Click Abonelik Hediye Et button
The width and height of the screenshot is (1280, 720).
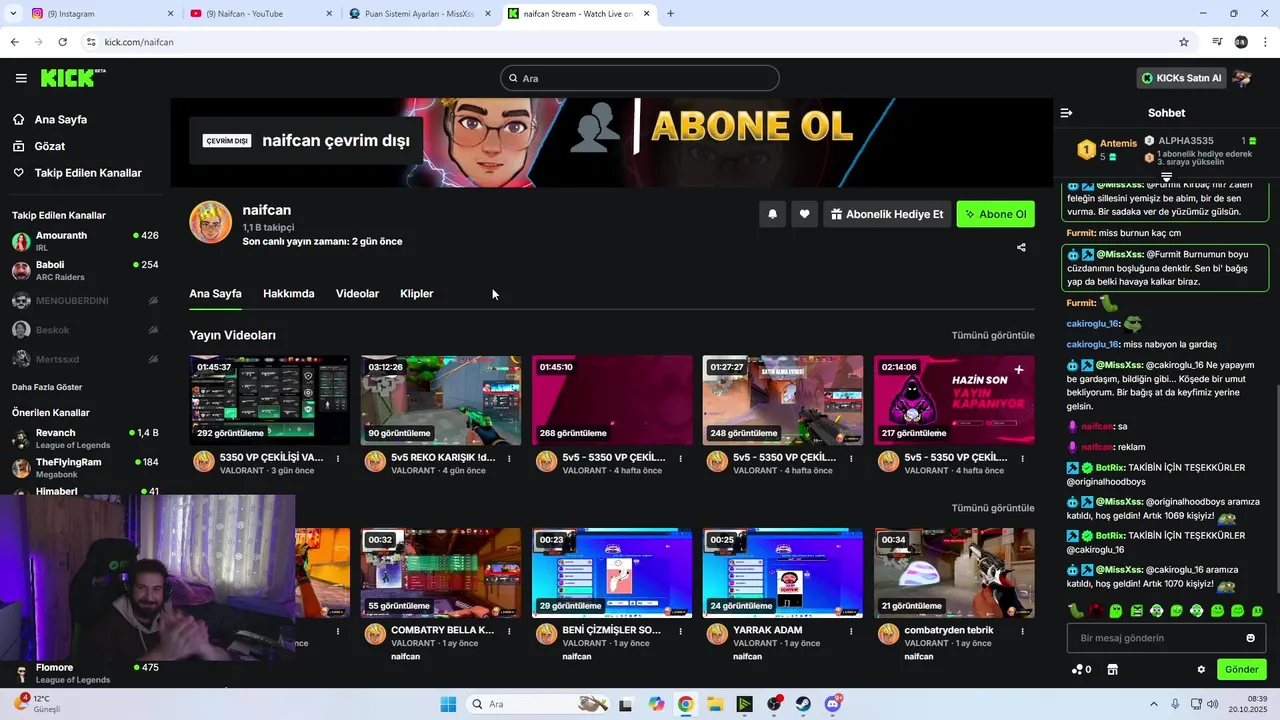(x=886, y=214)
